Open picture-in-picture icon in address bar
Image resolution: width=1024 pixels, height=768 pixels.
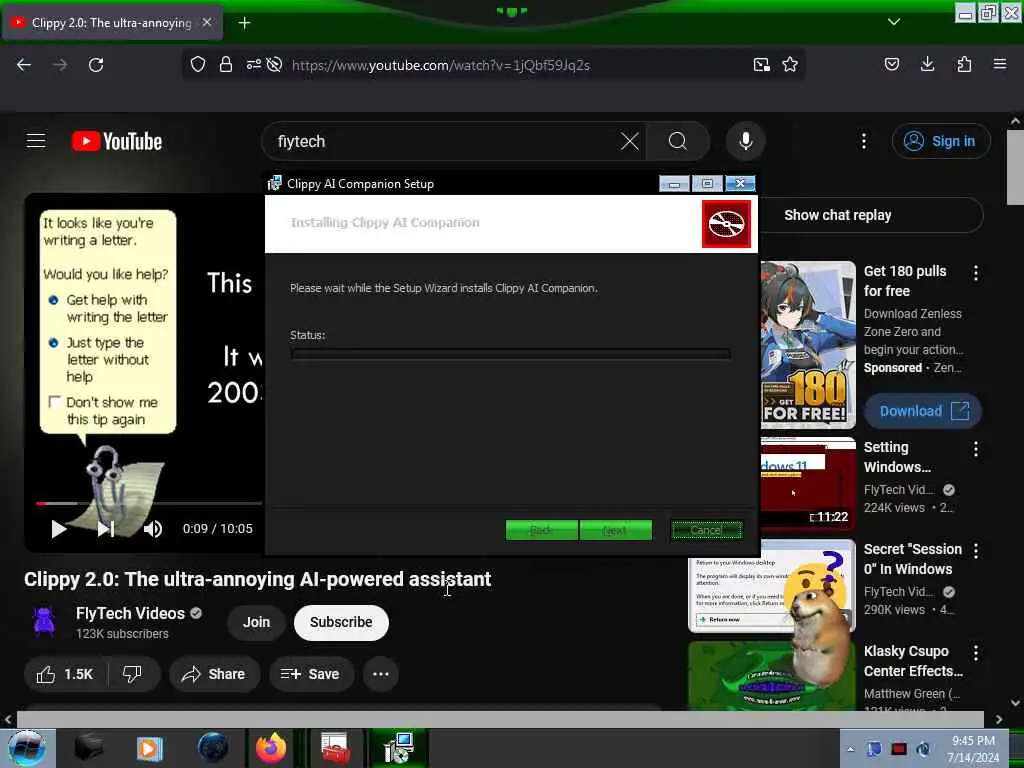pyautogui.click(x=761, y=64)
